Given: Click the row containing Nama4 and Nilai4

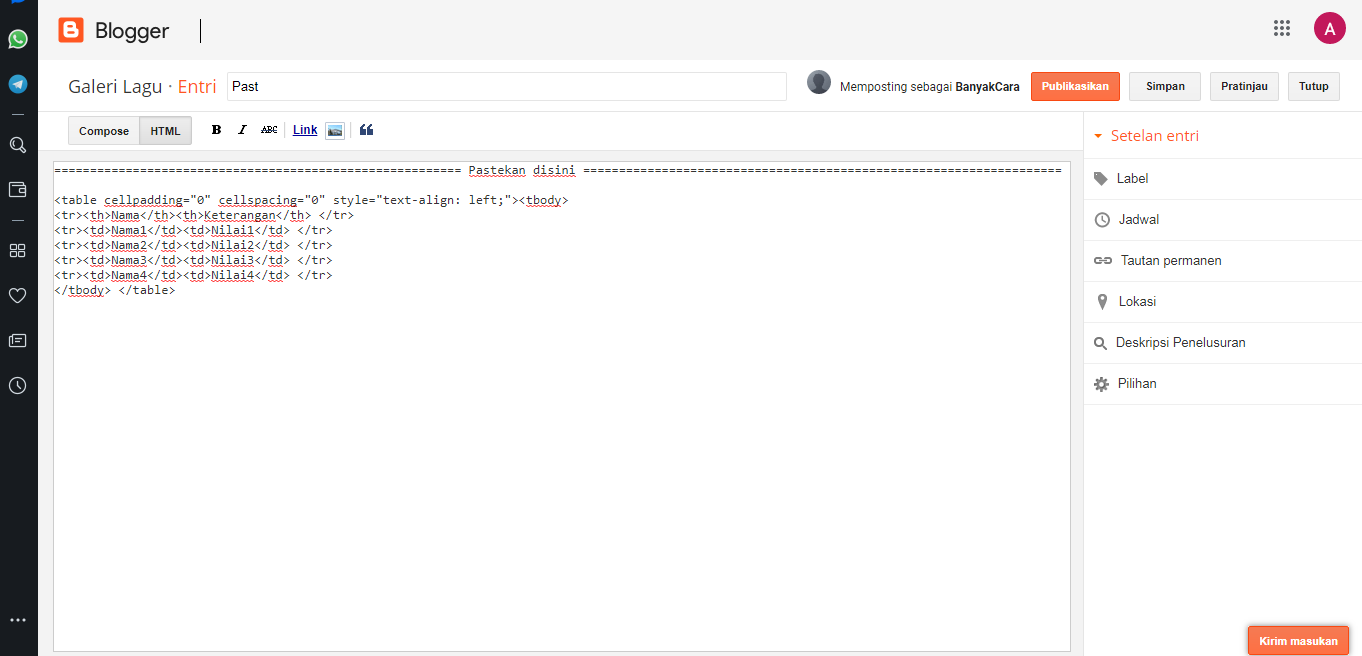Looking at the screenshot, I should tap(194, 275).
